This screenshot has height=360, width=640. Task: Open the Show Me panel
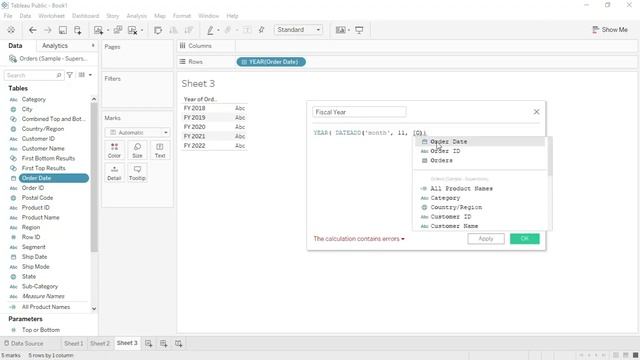[610, 30]
